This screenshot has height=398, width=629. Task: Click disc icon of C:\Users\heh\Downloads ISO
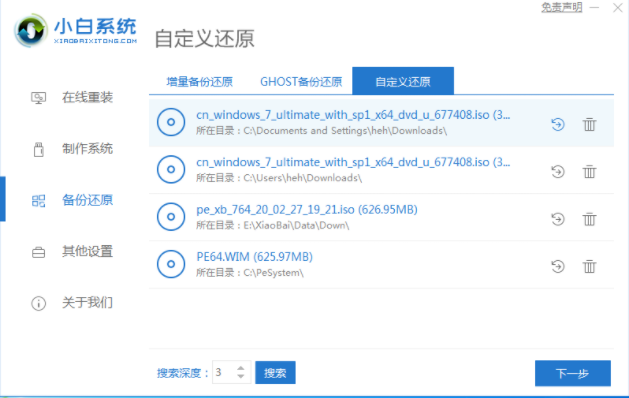click(171, 169)
